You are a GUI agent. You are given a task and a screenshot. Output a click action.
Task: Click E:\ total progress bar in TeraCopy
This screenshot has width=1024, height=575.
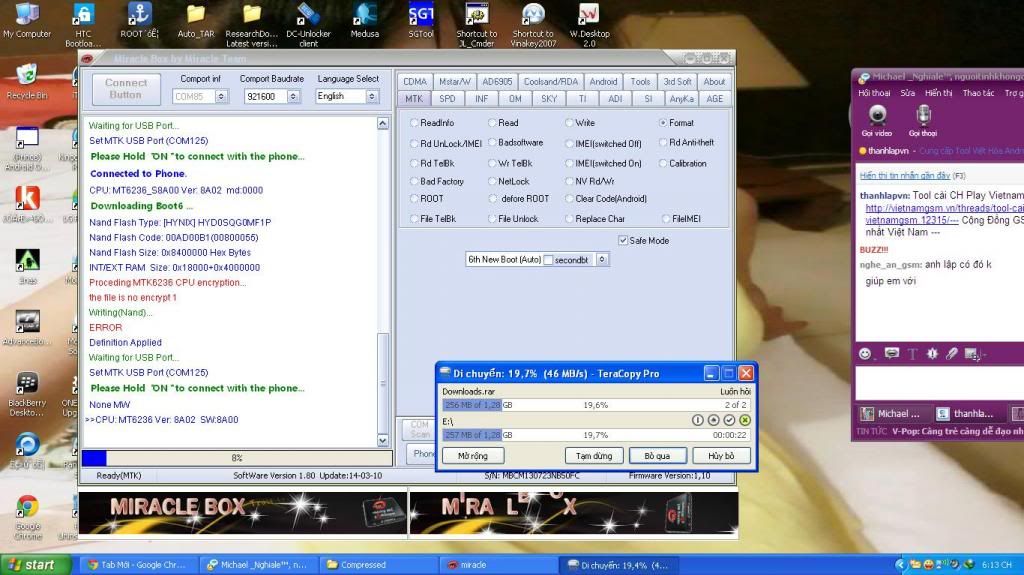click(596, 435)
